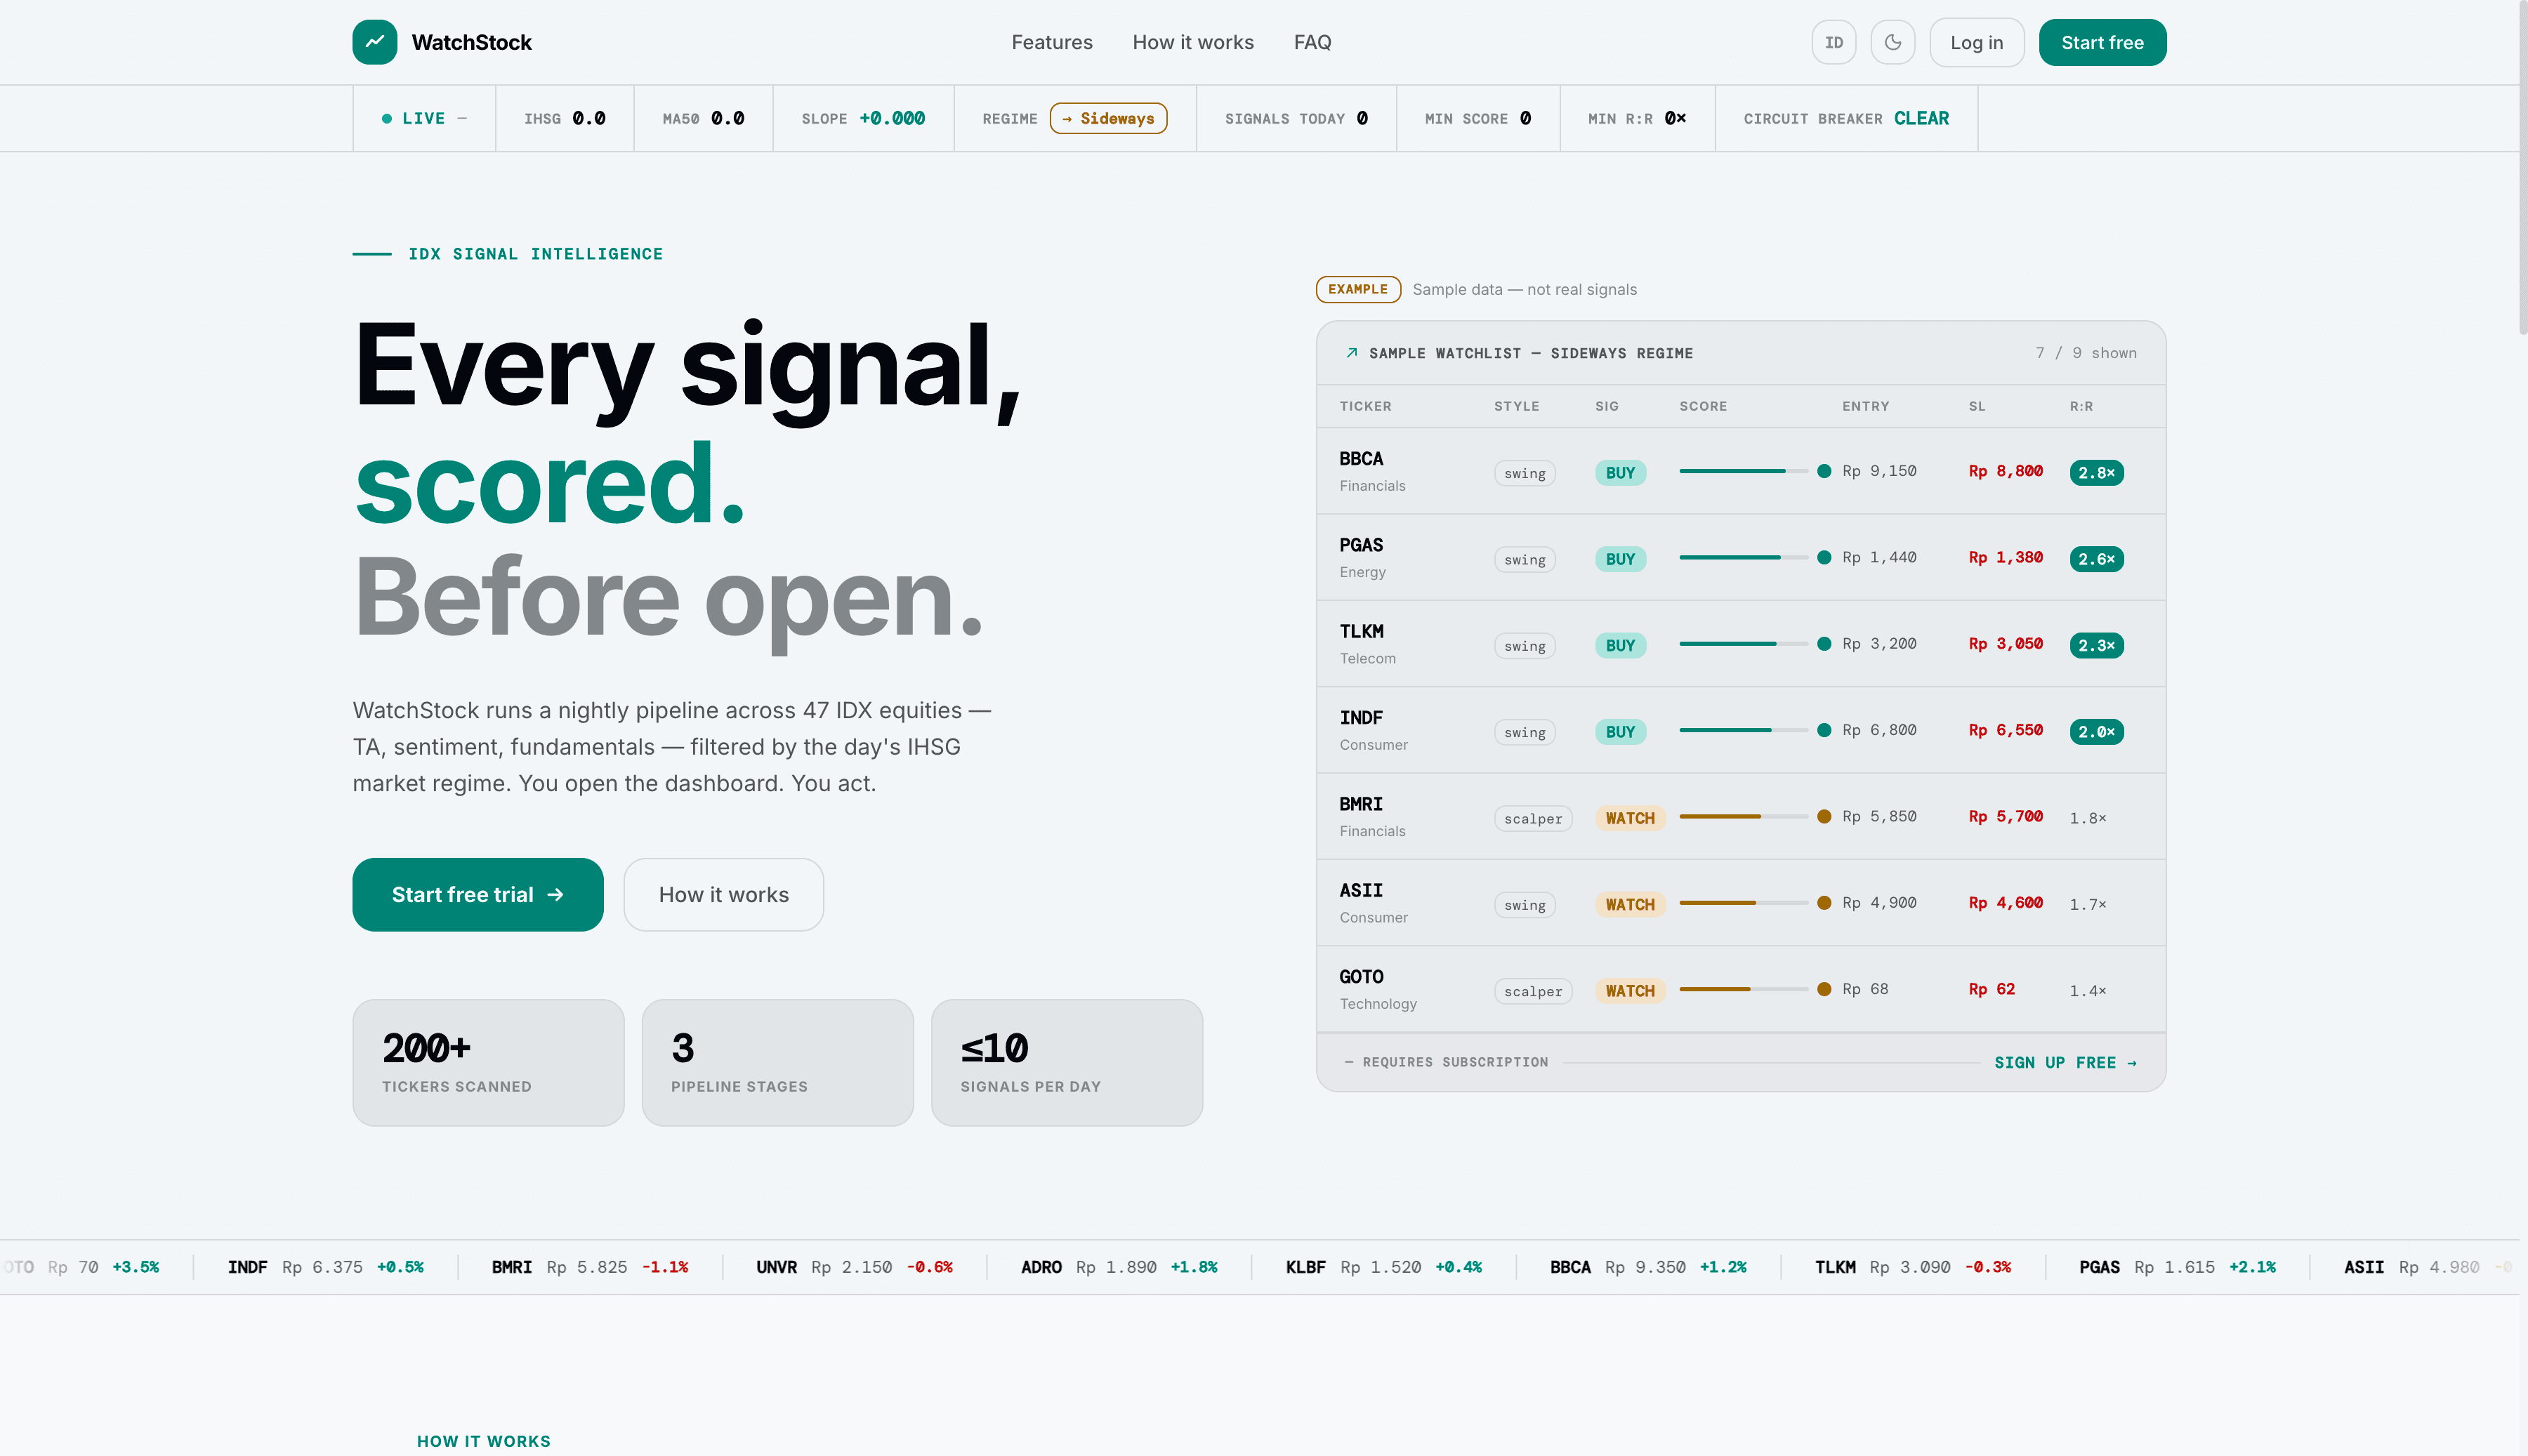Click CIRCUIT BREAKER CLEAR status
This screenshot has width=2528, height=1456.
pos(1846,118)
